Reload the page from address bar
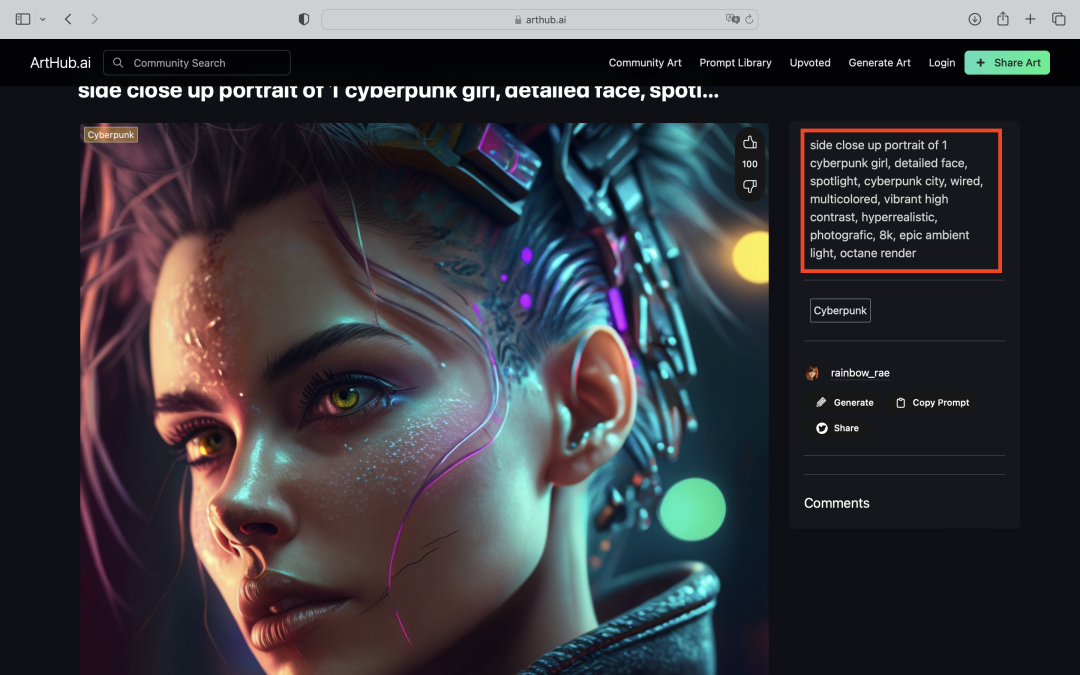Image resolution: width=1080 pixels, height=675 pixels. 749,19
